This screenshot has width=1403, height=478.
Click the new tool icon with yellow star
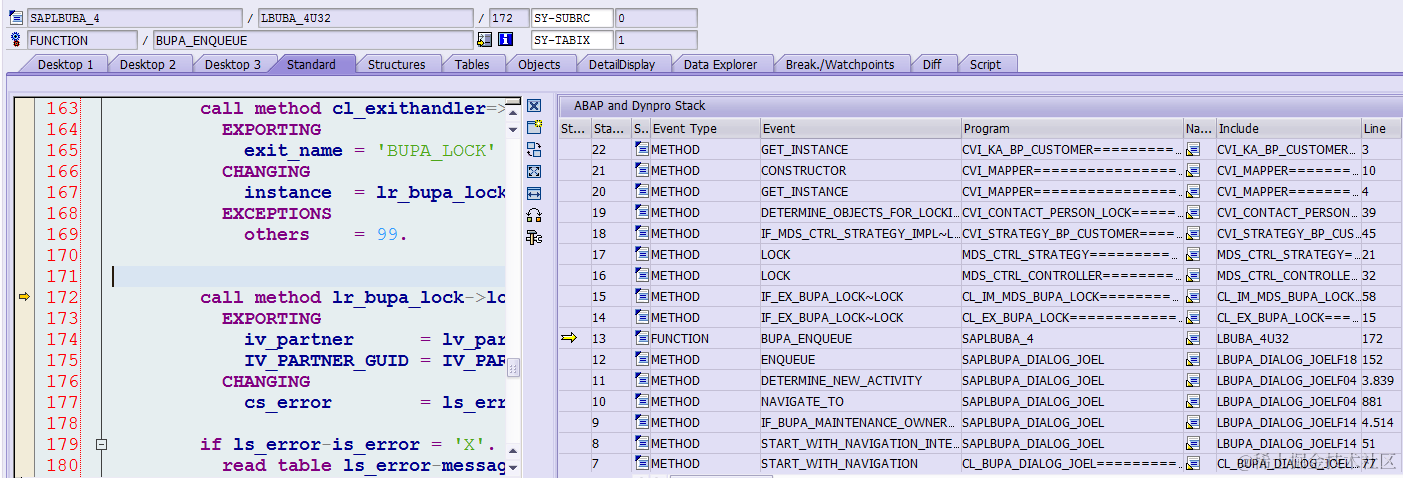(534, 127)
